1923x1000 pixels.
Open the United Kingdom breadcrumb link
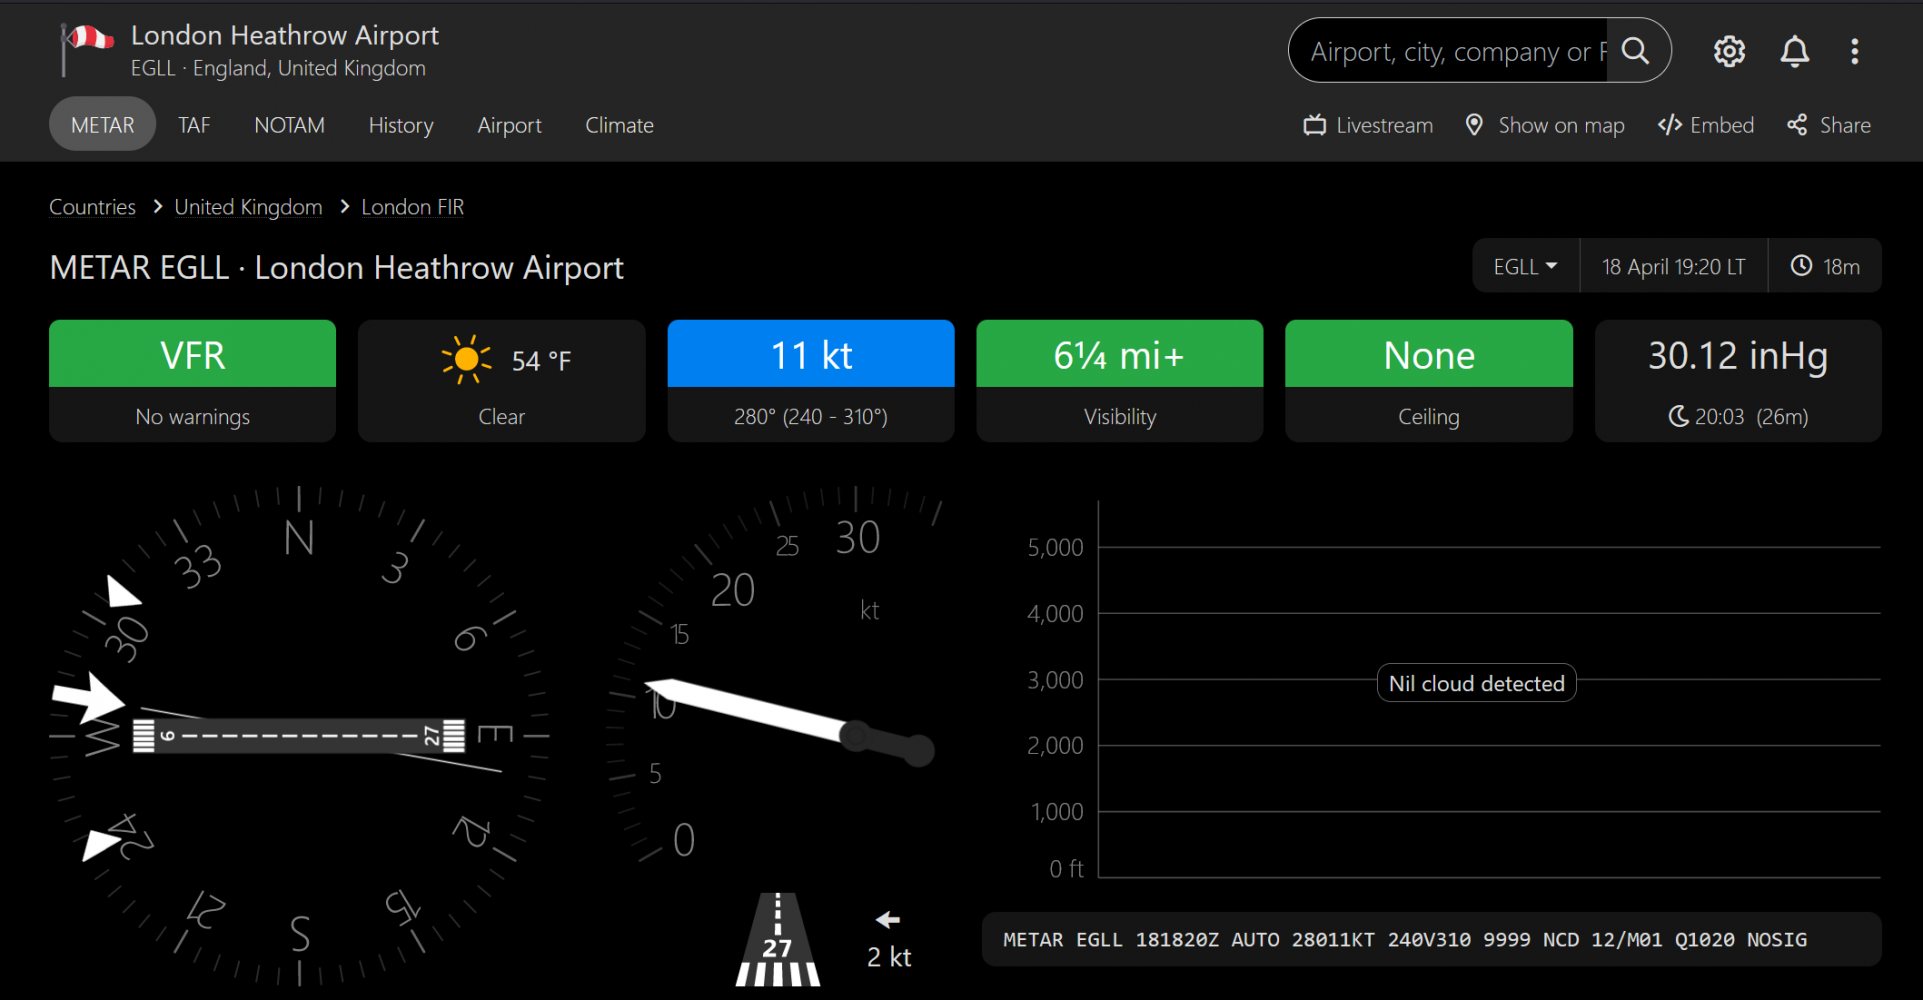coord(248,207)
